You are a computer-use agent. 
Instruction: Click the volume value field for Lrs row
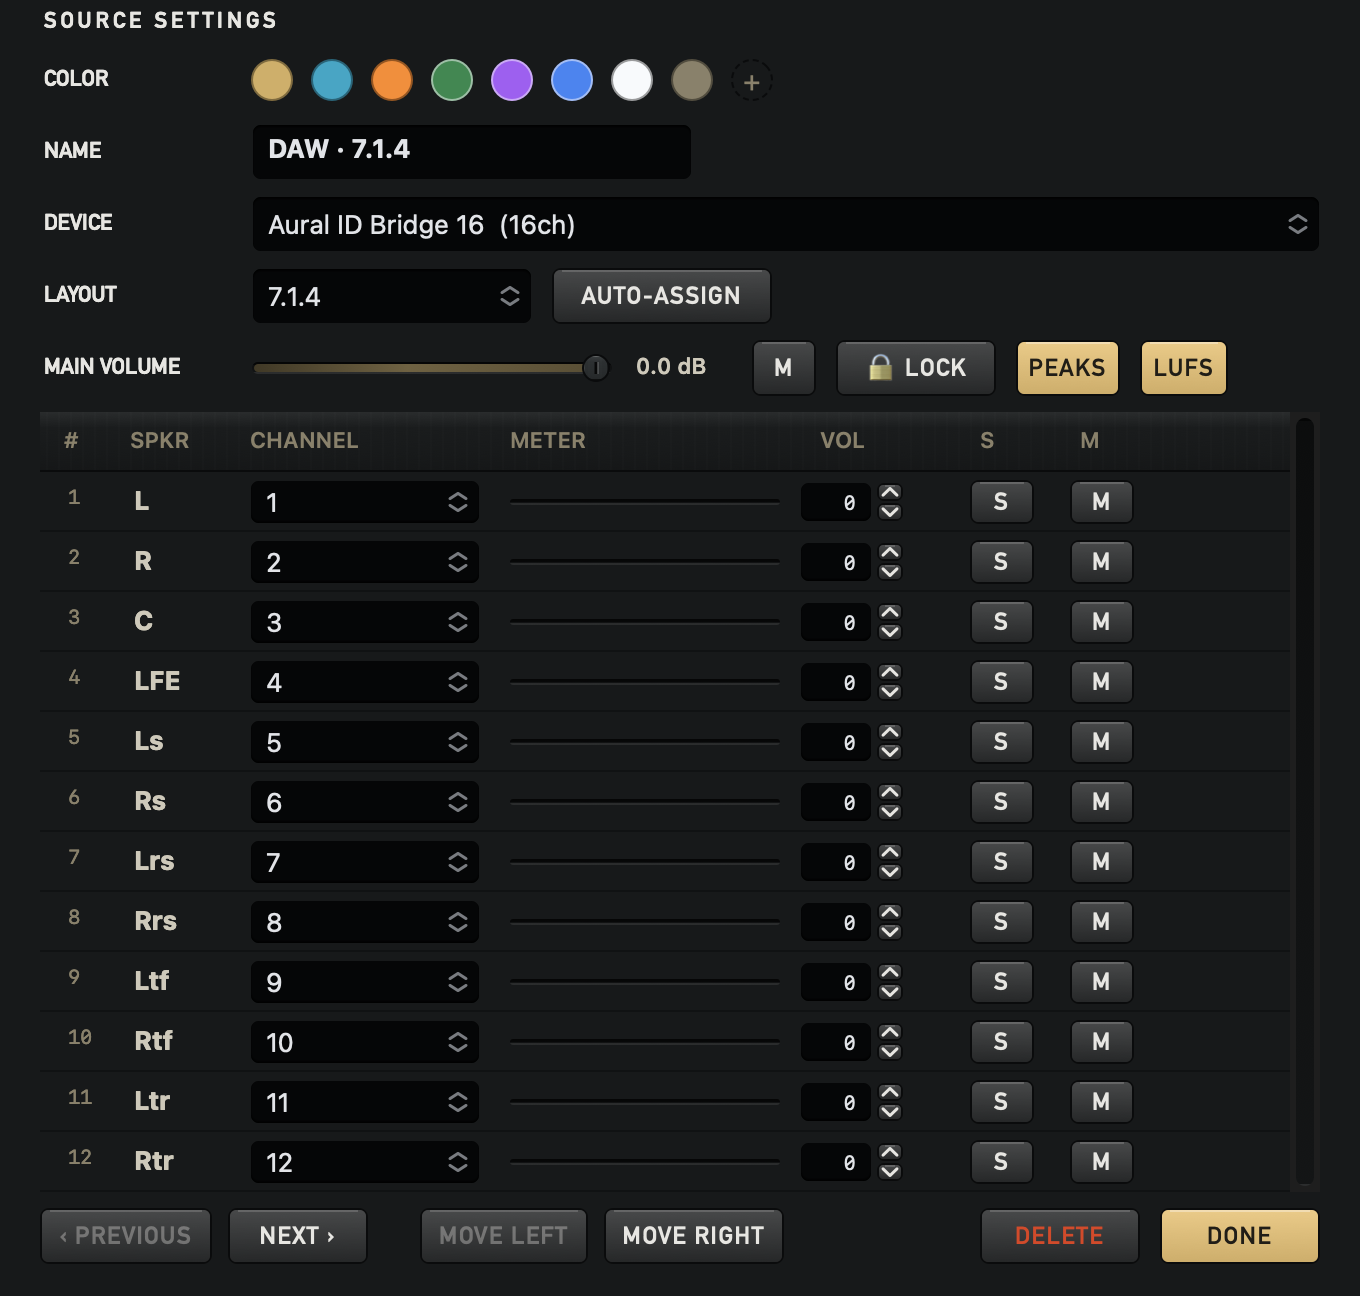(x=836, y=862)
